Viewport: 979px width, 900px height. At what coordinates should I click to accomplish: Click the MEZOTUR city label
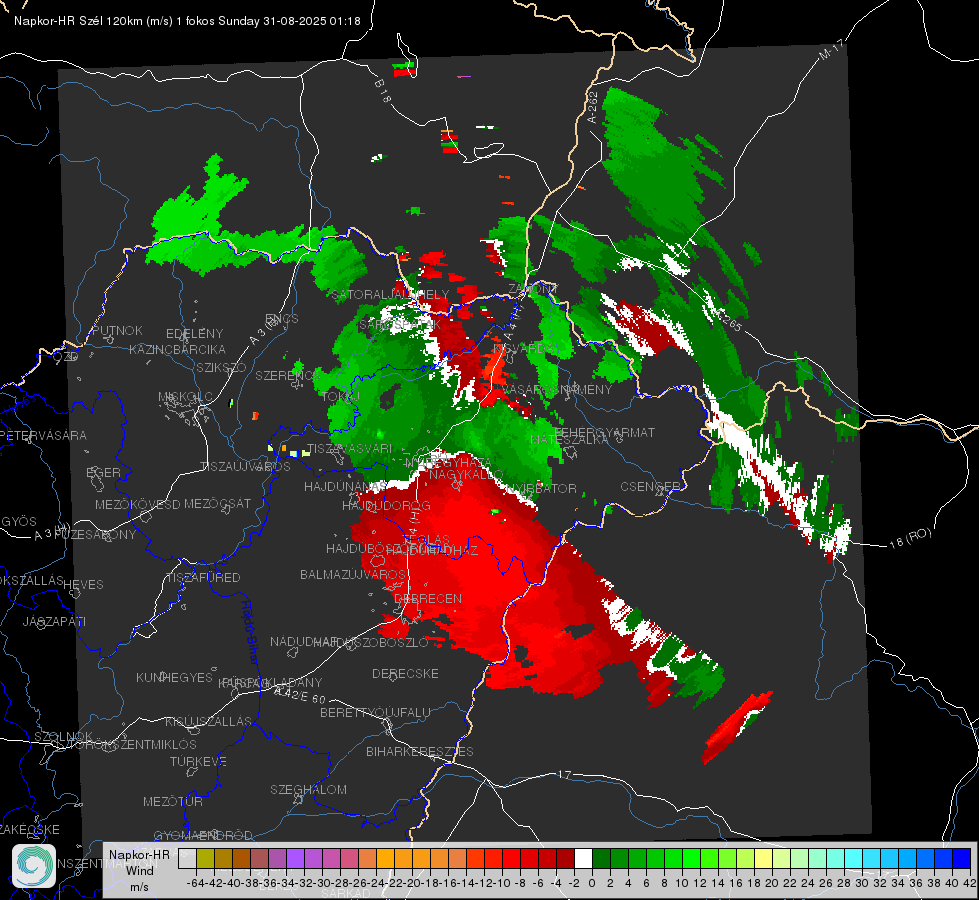pos(173,801)
